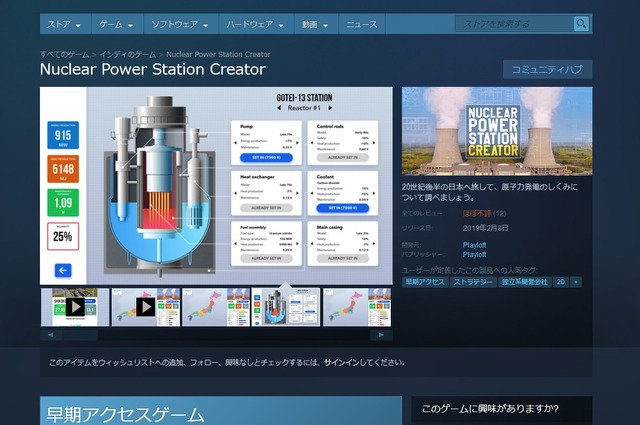Viewport: 640px width, 425px height.
Task: Open the ニュース tab
Action: pyautogui.click(x=362, y=24)
